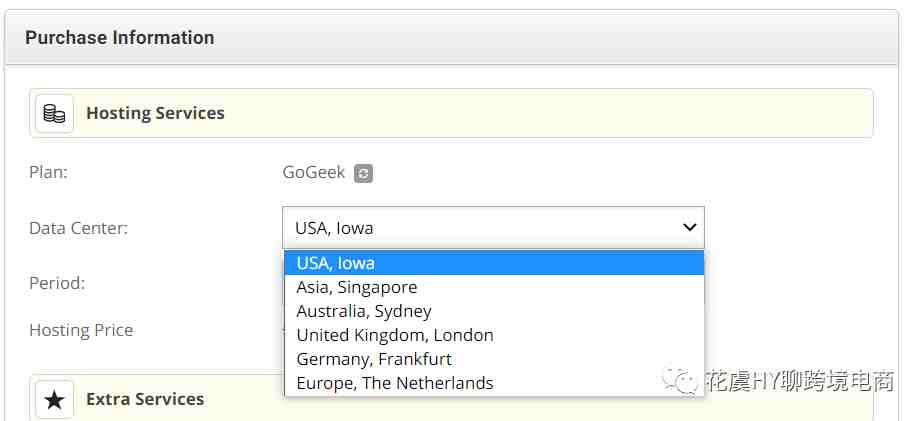Click the Hosting Price label
924x421 pixels.
81,330
